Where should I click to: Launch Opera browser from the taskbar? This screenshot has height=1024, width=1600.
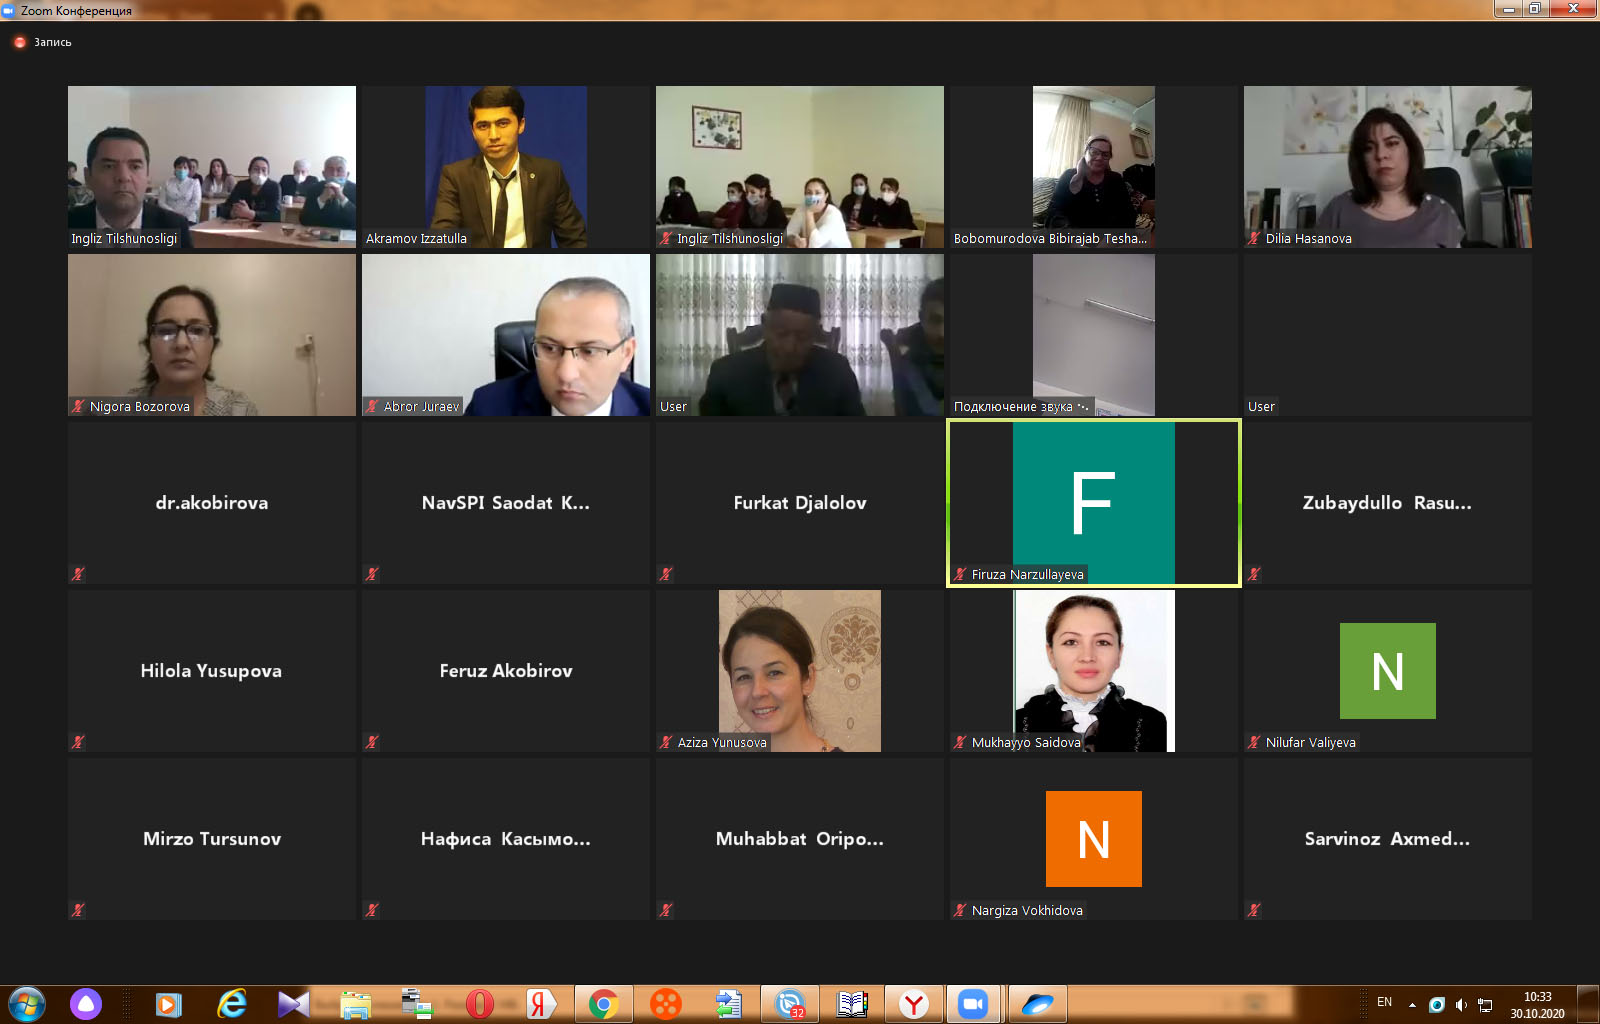[480, 1003]
